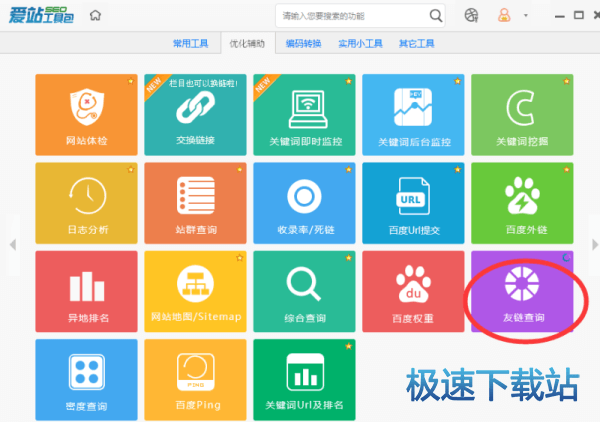Launch 密度查询 four-dot tile

tap(86, 380)
